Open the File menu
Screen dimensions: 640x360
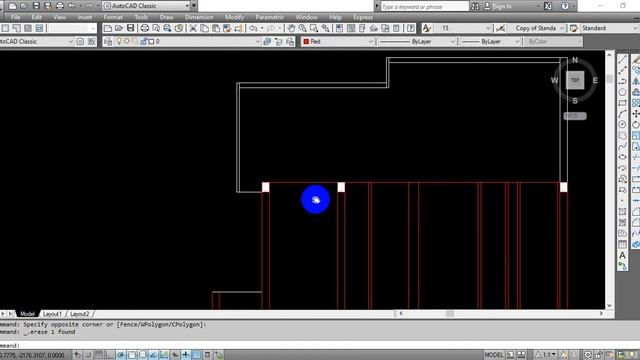click(16, 17)
